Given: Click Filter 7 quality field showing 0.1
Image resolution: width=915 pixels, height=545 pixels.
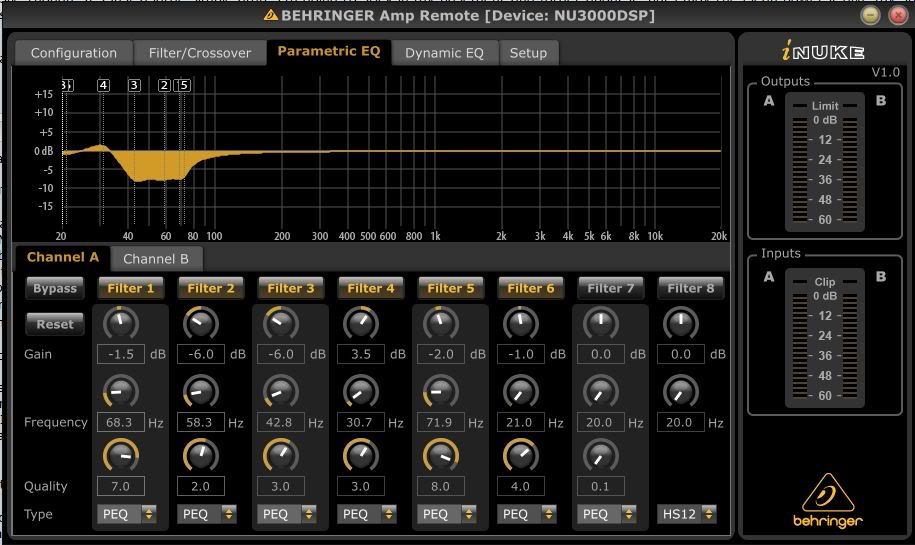Looking at the screenshot, I should (x=600, y=486).
